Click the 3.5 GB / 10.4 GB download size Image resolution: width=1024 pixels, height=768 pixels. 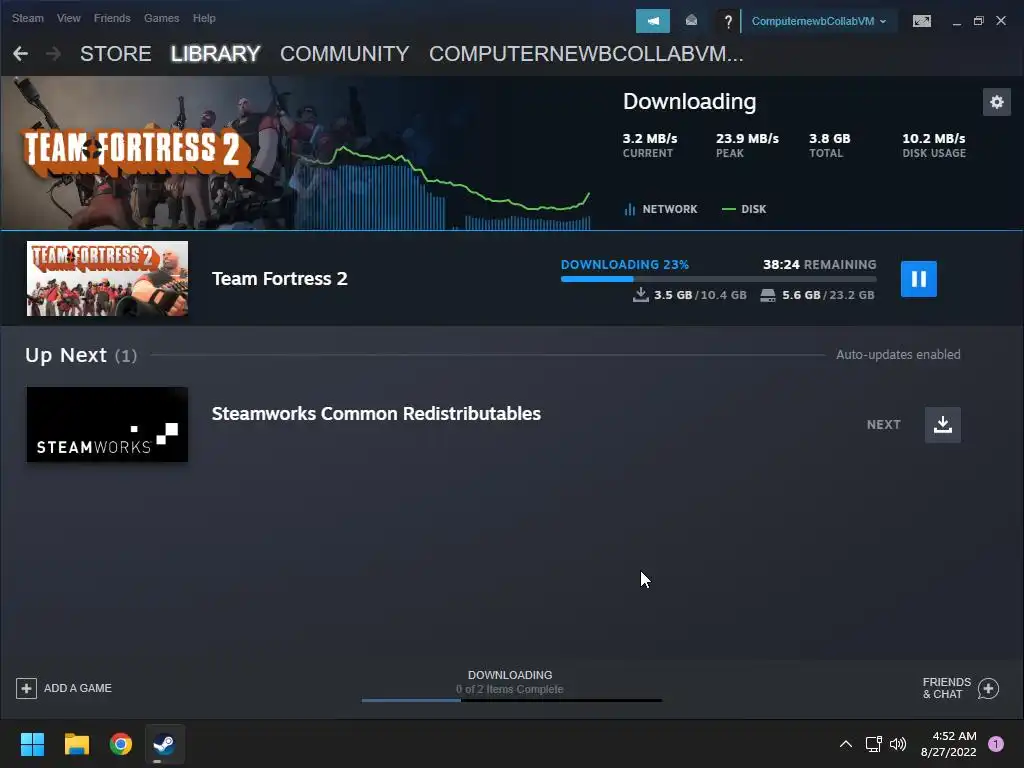690,295
